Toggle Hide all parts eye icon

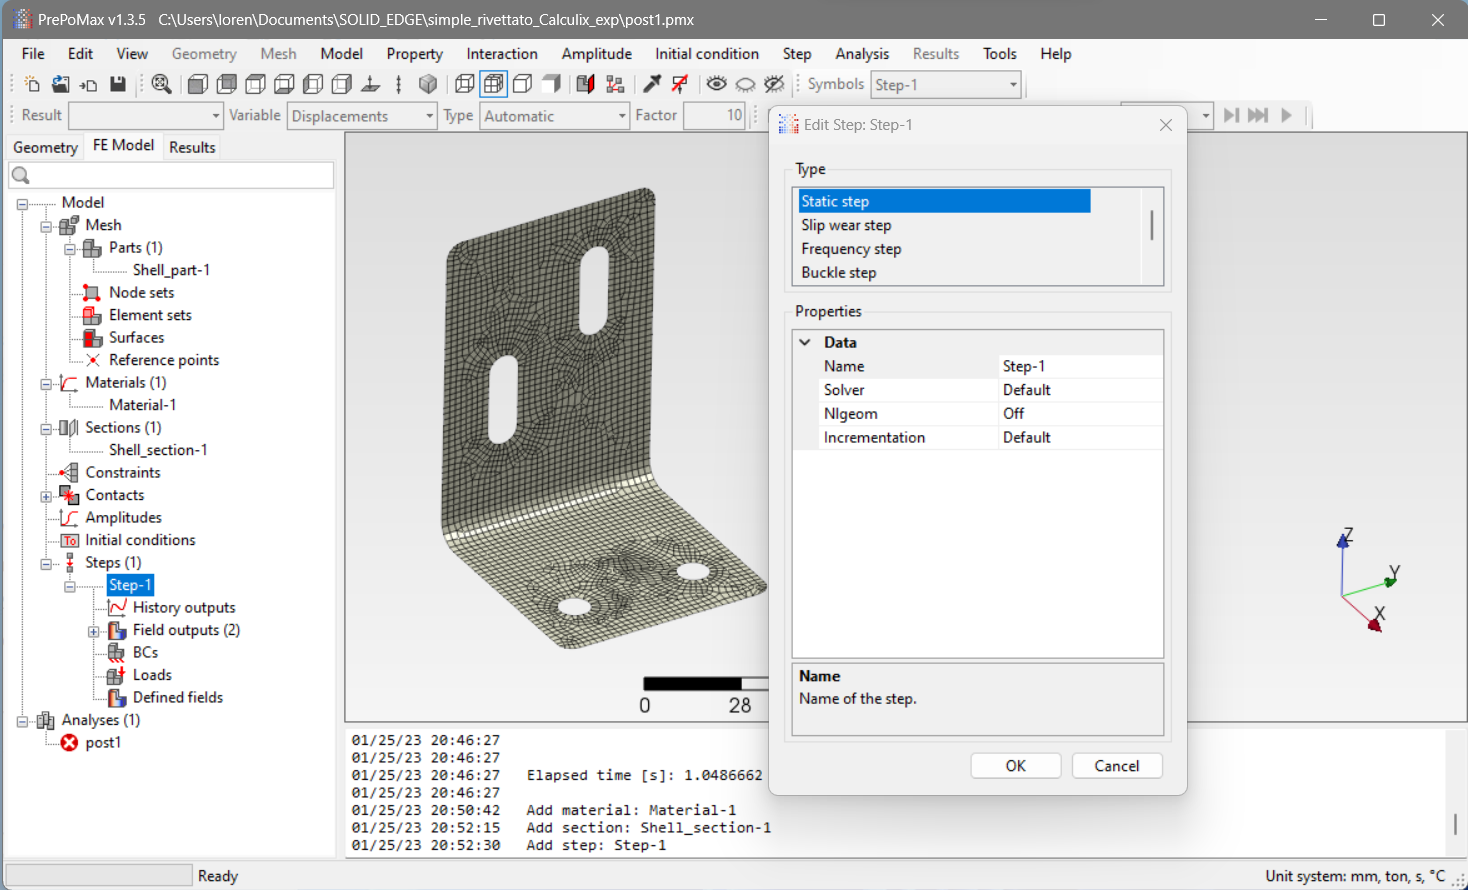pos(745,85)
